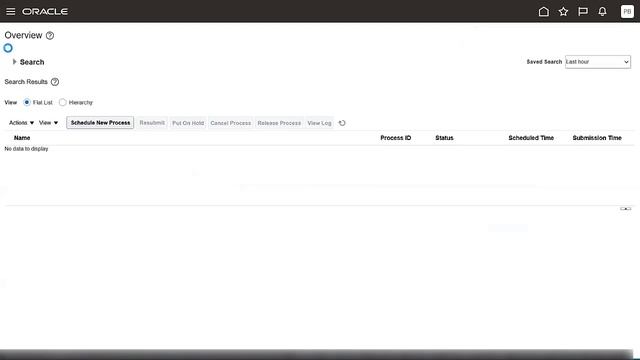
Task: Click the Oracle logo
Action: (x=45, y=11)
